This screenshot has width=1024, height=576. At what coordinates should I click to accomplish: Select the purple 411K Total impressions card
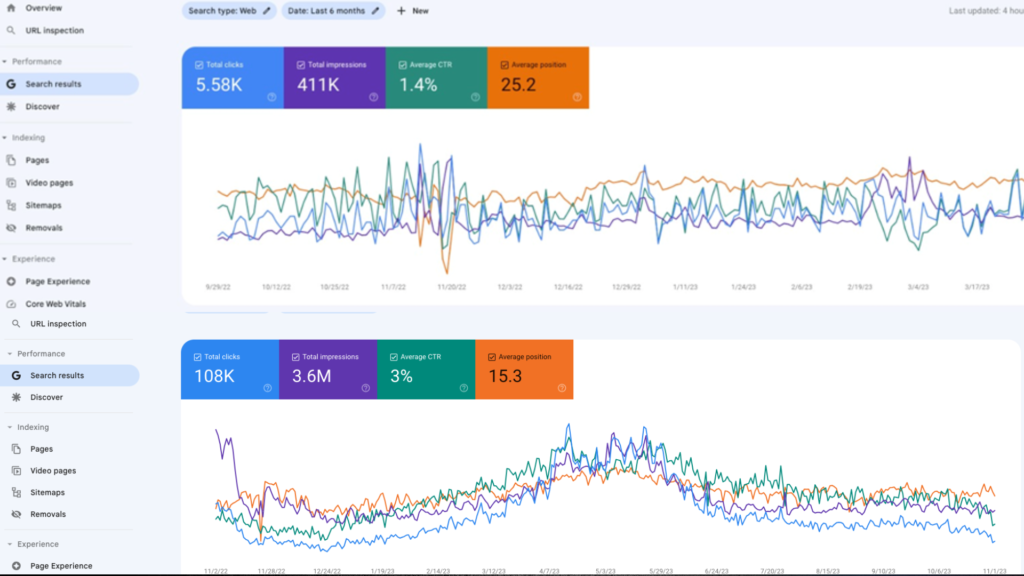(x=335, y=78)
